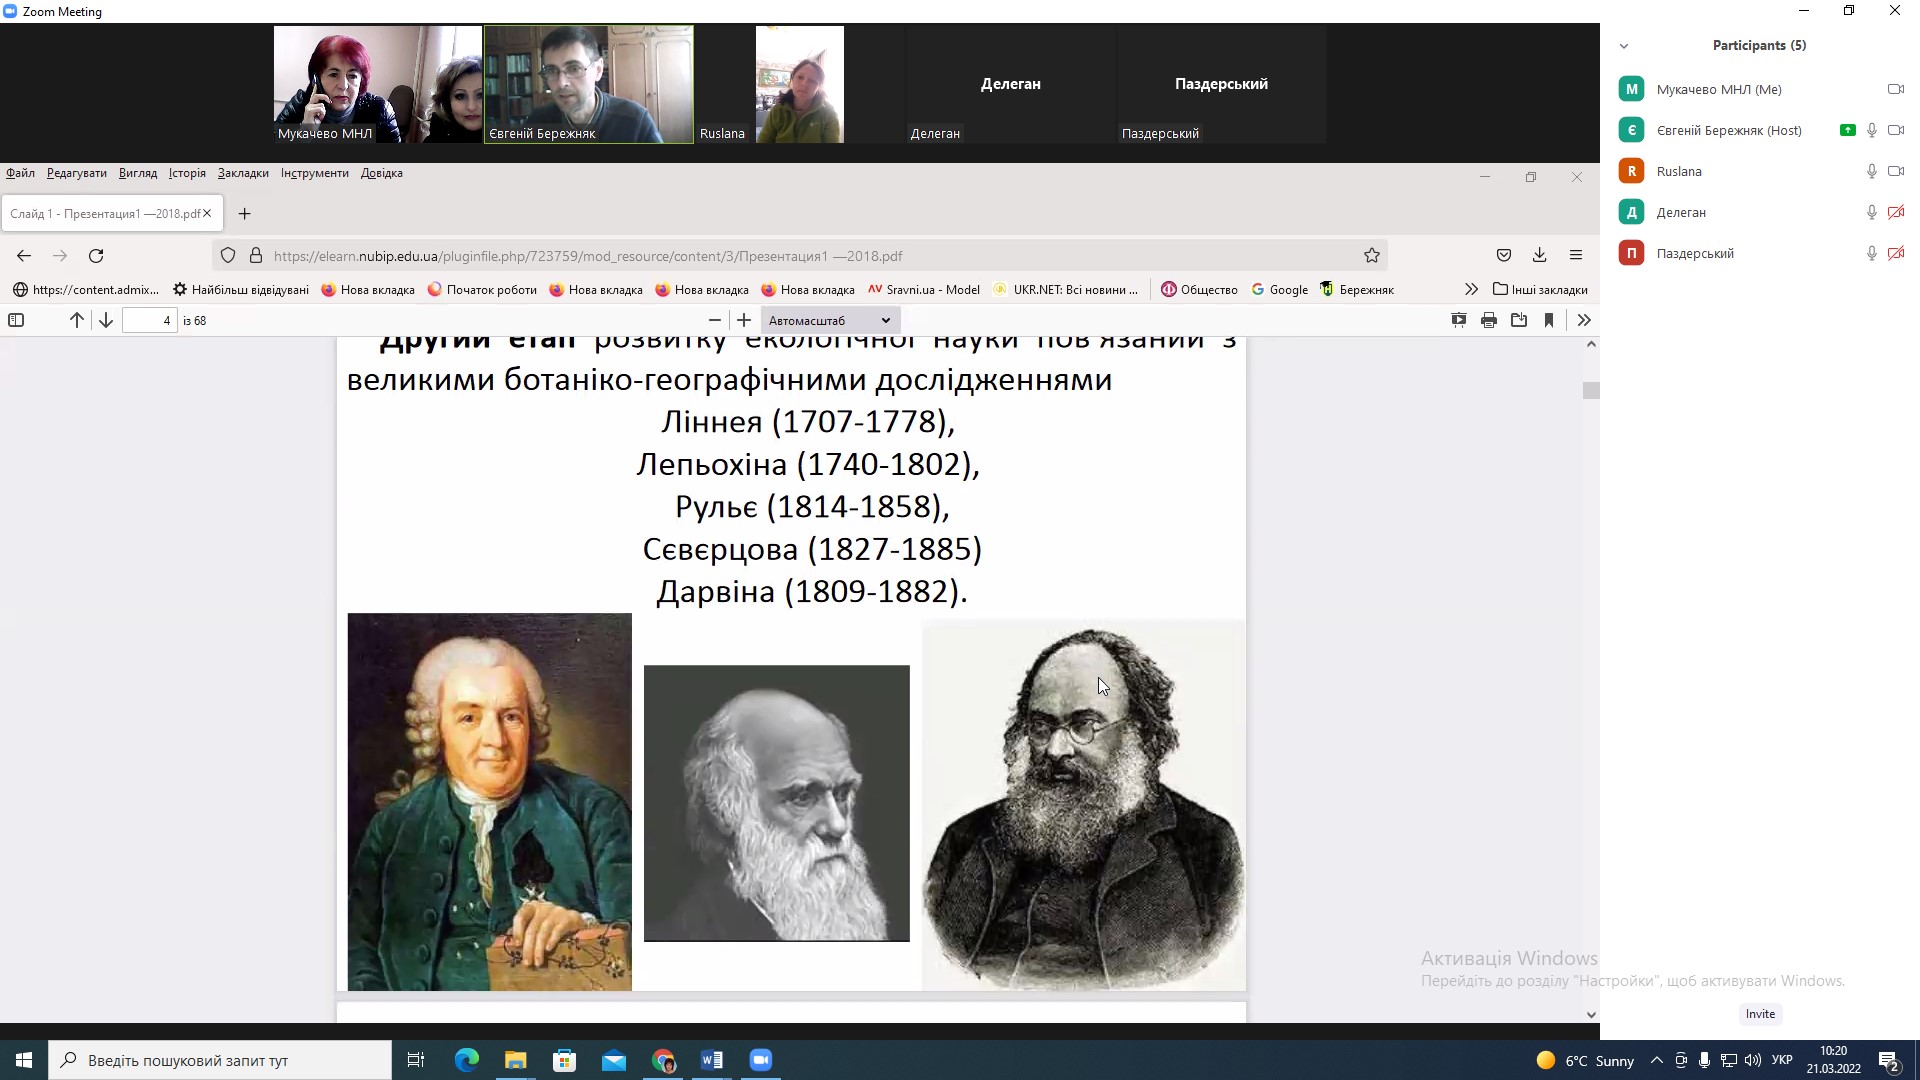1920x1080 pixels.
Task: Open Word from the taskbar
Action: click(712, 1060)
